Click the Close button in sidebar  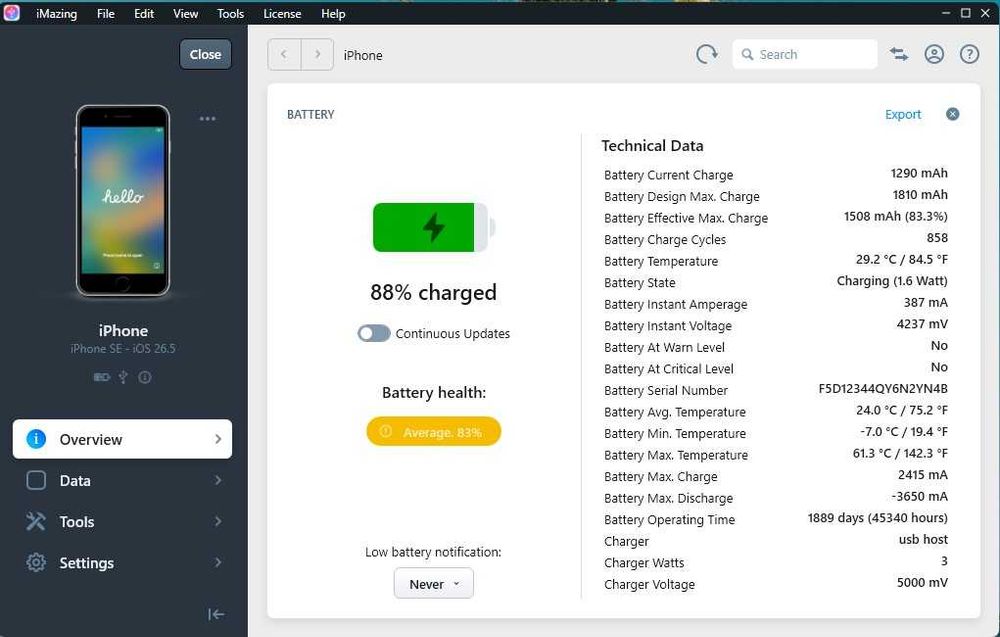tap(205, 54)
